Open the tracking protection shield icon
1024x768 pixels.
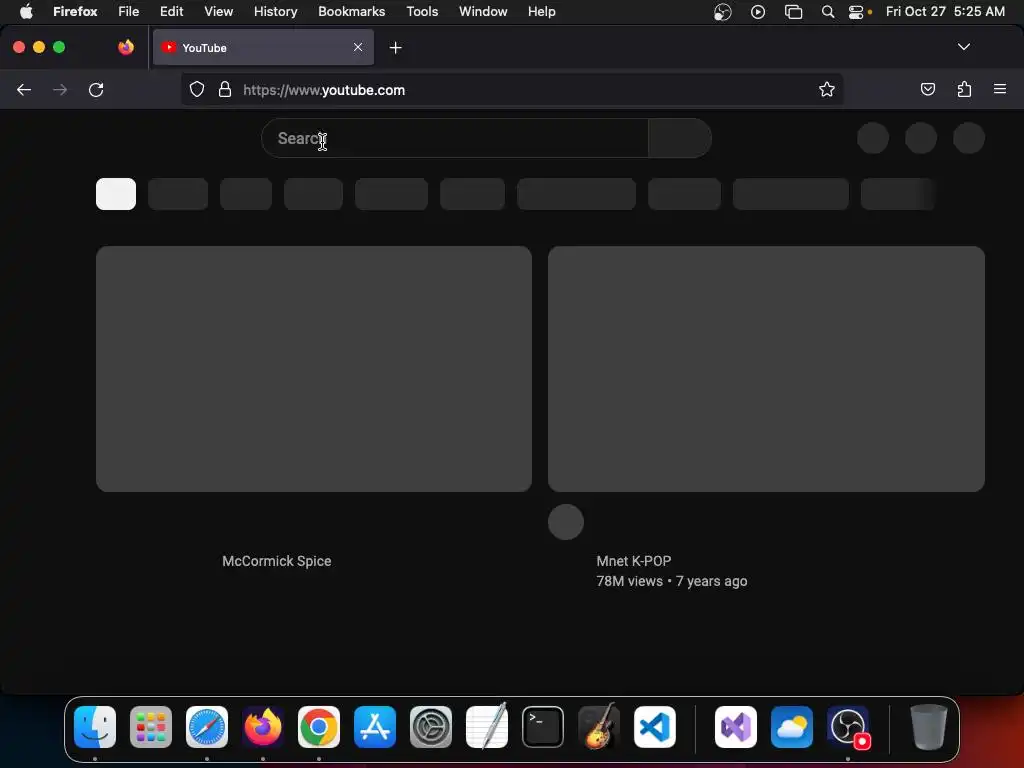point(197,89)
